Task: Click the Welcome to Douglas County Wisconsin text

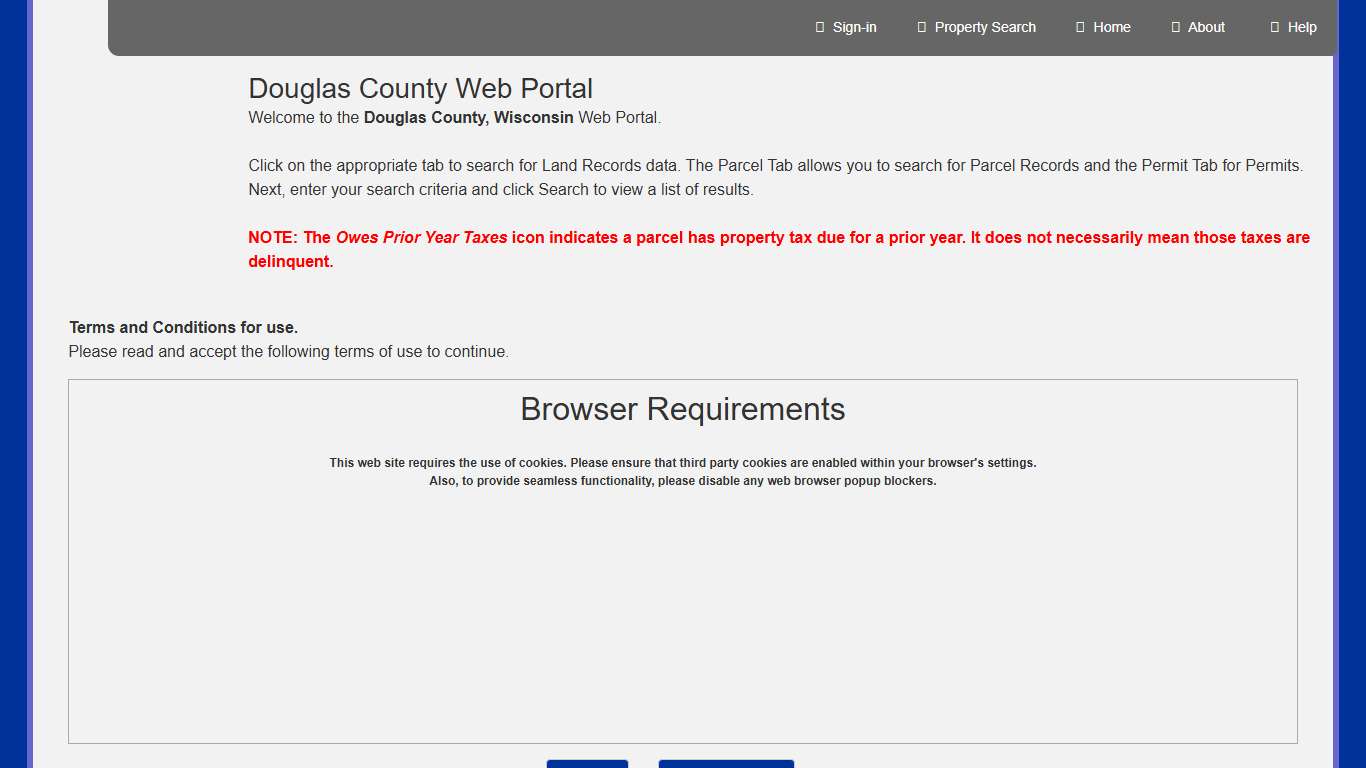Action: [x=454, y=117]
